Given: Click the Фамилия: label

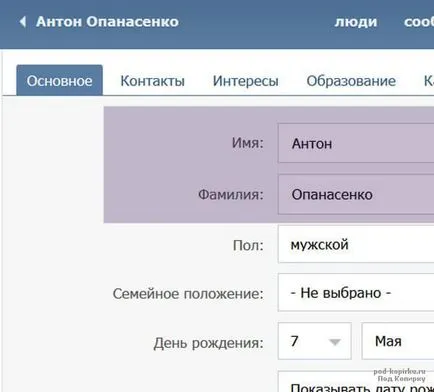Looking at the screenshot, I should tap(231, 194).
